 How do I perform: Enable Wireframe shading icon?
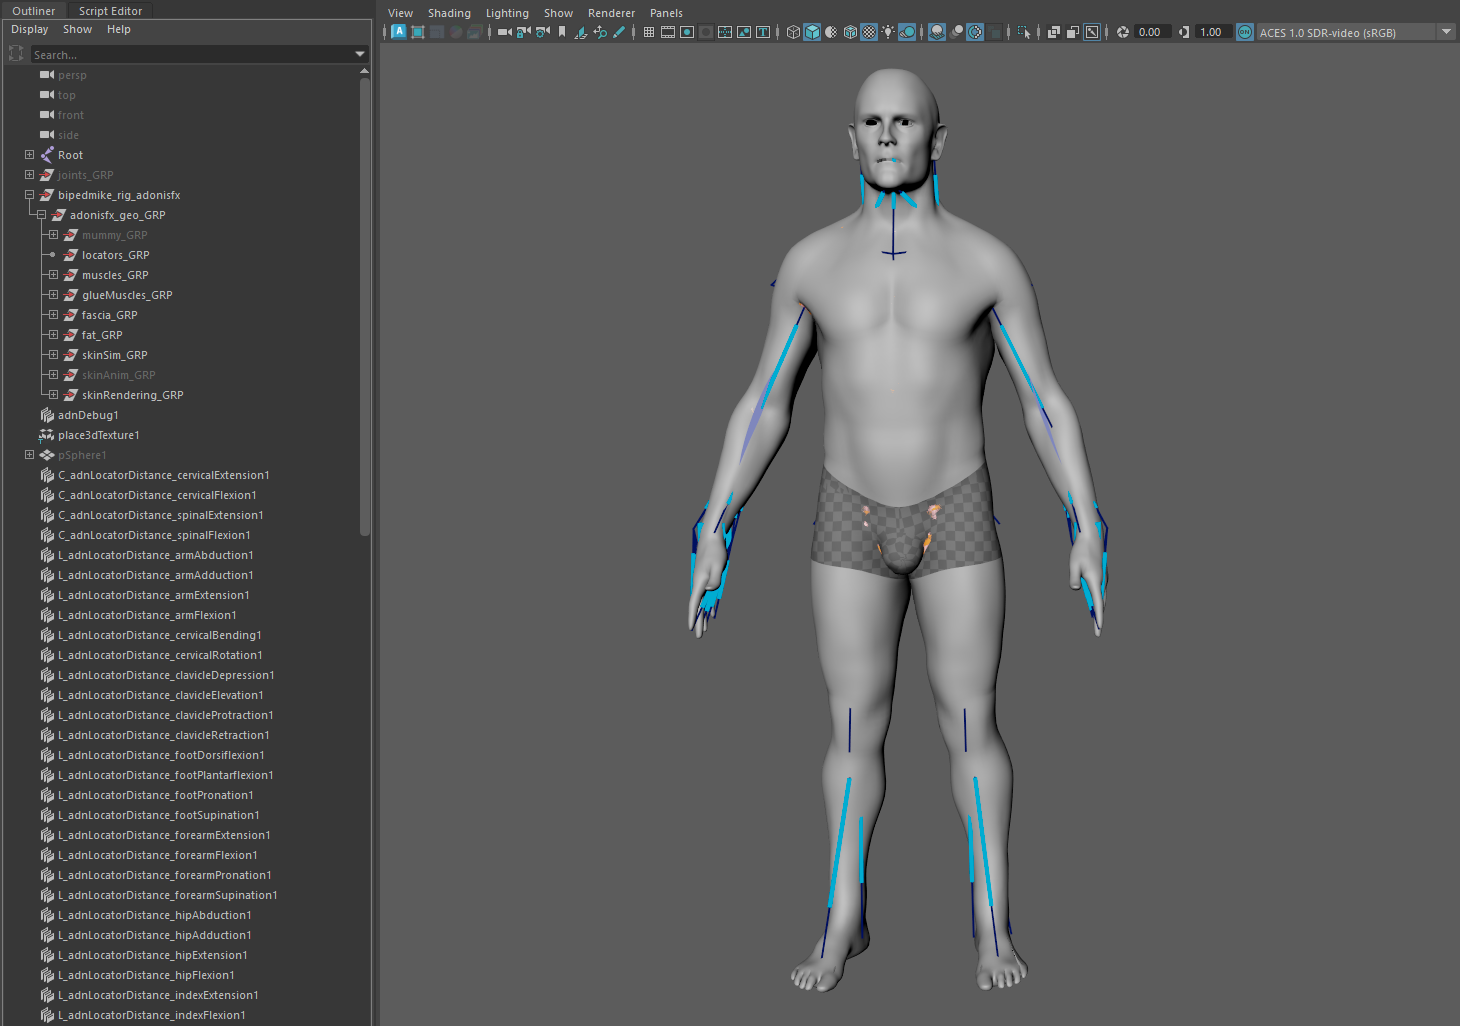coord(793,32)
